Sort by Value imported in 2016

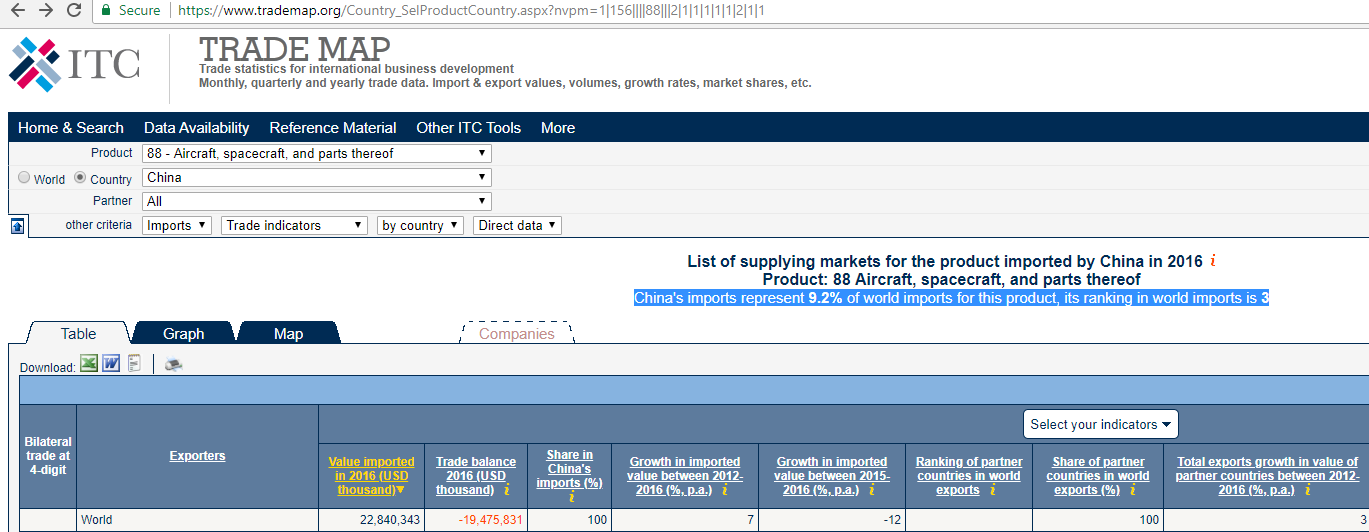(371, 476)
